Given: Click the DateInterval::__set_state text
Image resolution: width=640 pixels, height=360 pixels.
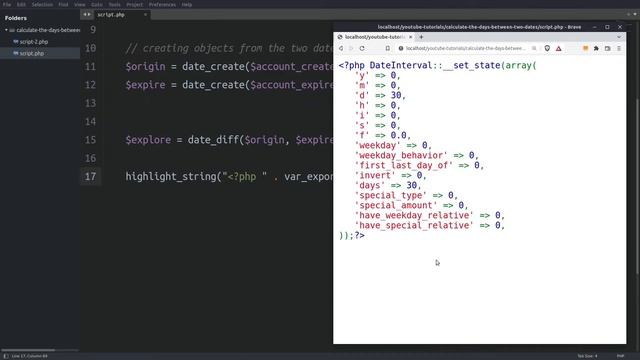Looking at the screenshot, I should (435, 65).
